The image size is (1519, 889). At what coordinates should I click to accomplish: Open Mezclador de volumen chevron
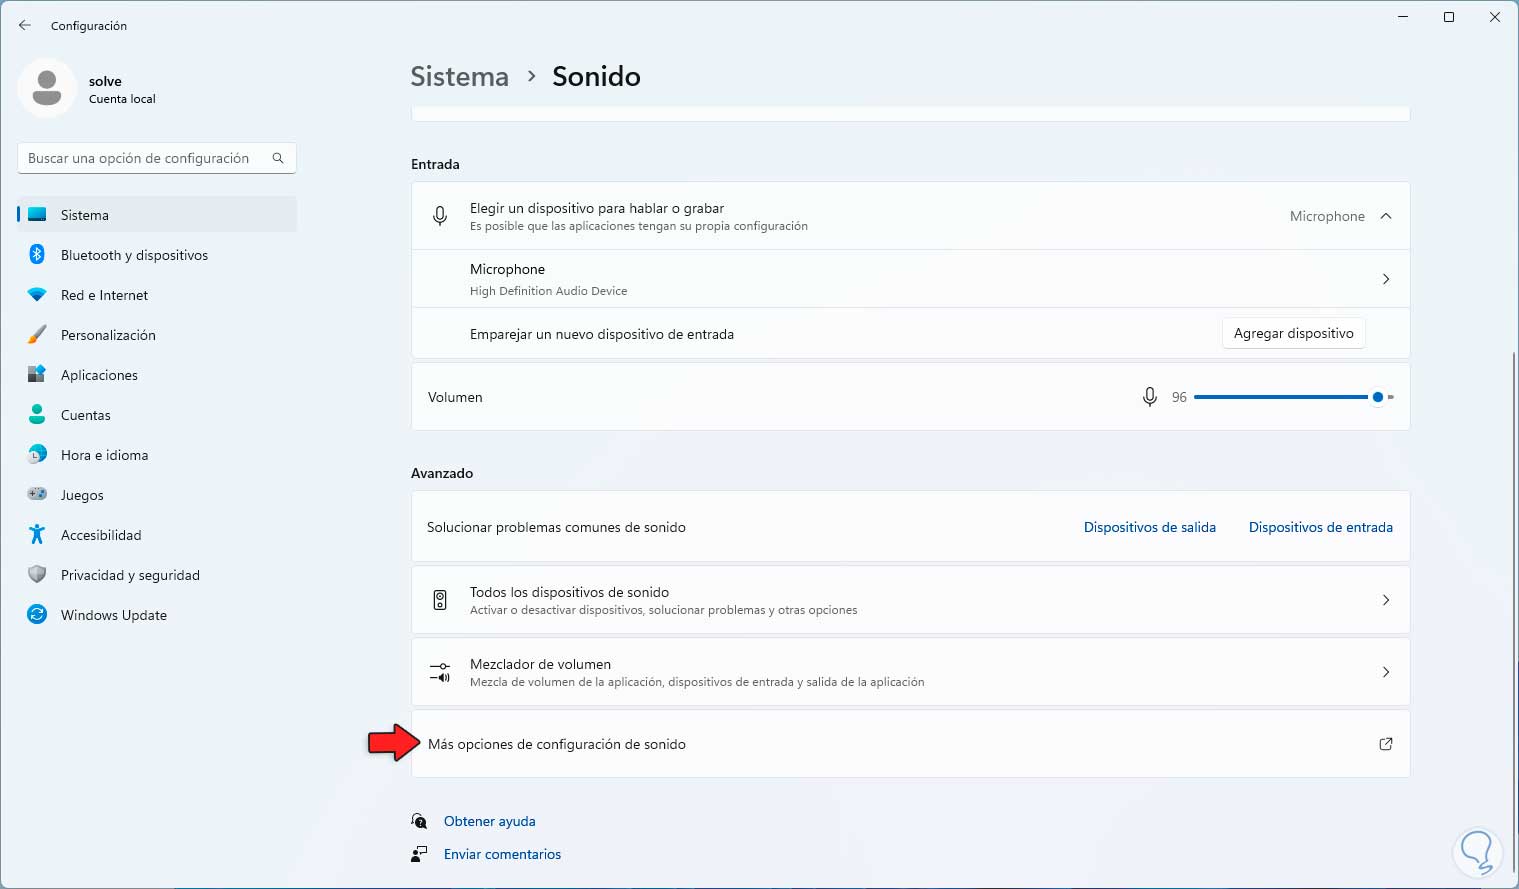point(1386,672)
